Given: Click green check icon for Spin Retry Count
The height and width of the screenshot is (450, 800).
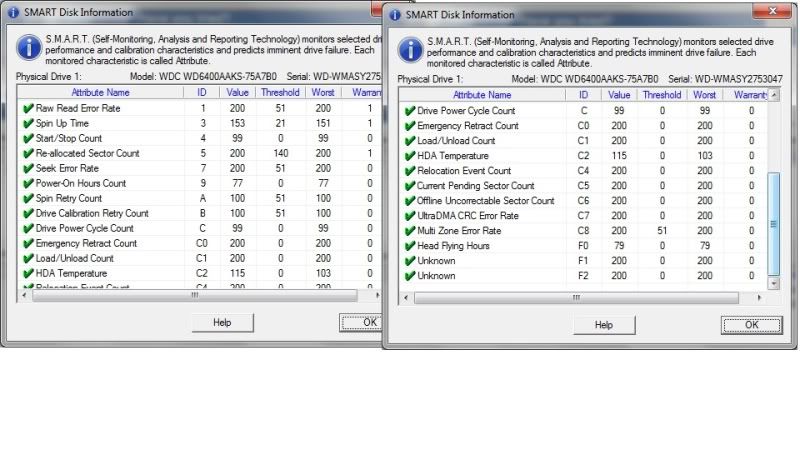Looking at the screenshot, I should (28, 198).
